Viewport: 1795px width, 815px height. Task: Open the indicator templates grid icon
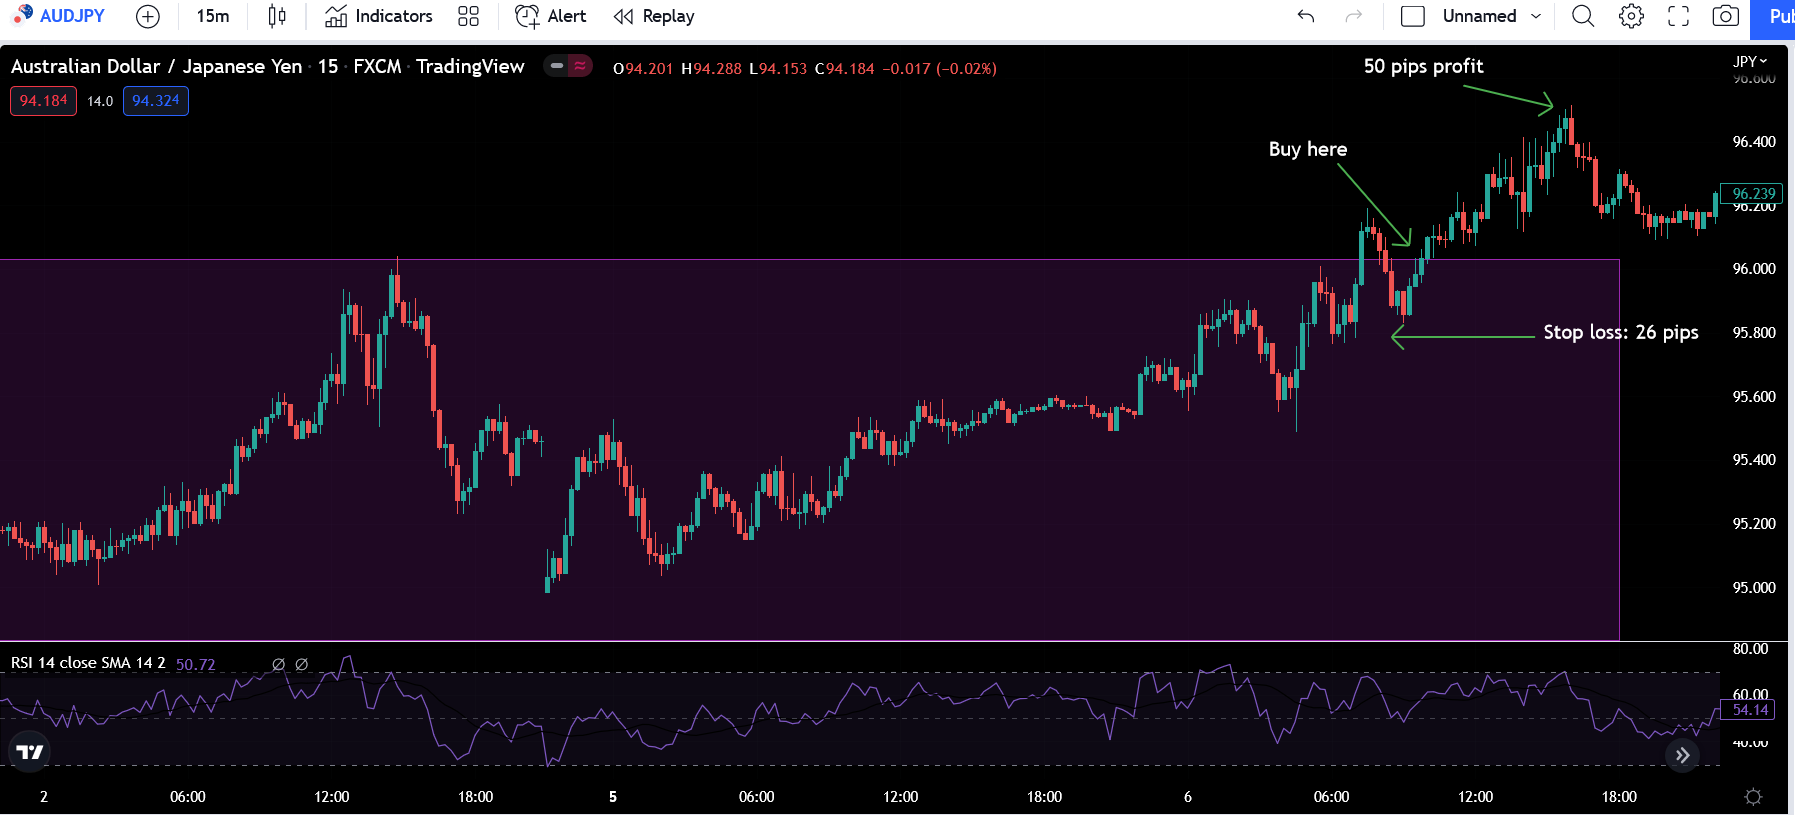coord(468,16)
